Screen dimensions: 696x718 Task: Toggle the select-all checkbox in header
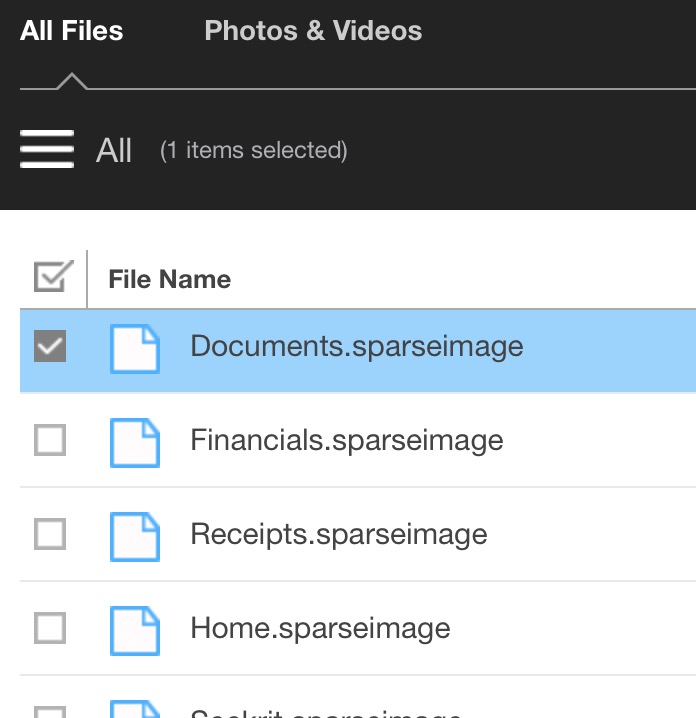(54, 276)
